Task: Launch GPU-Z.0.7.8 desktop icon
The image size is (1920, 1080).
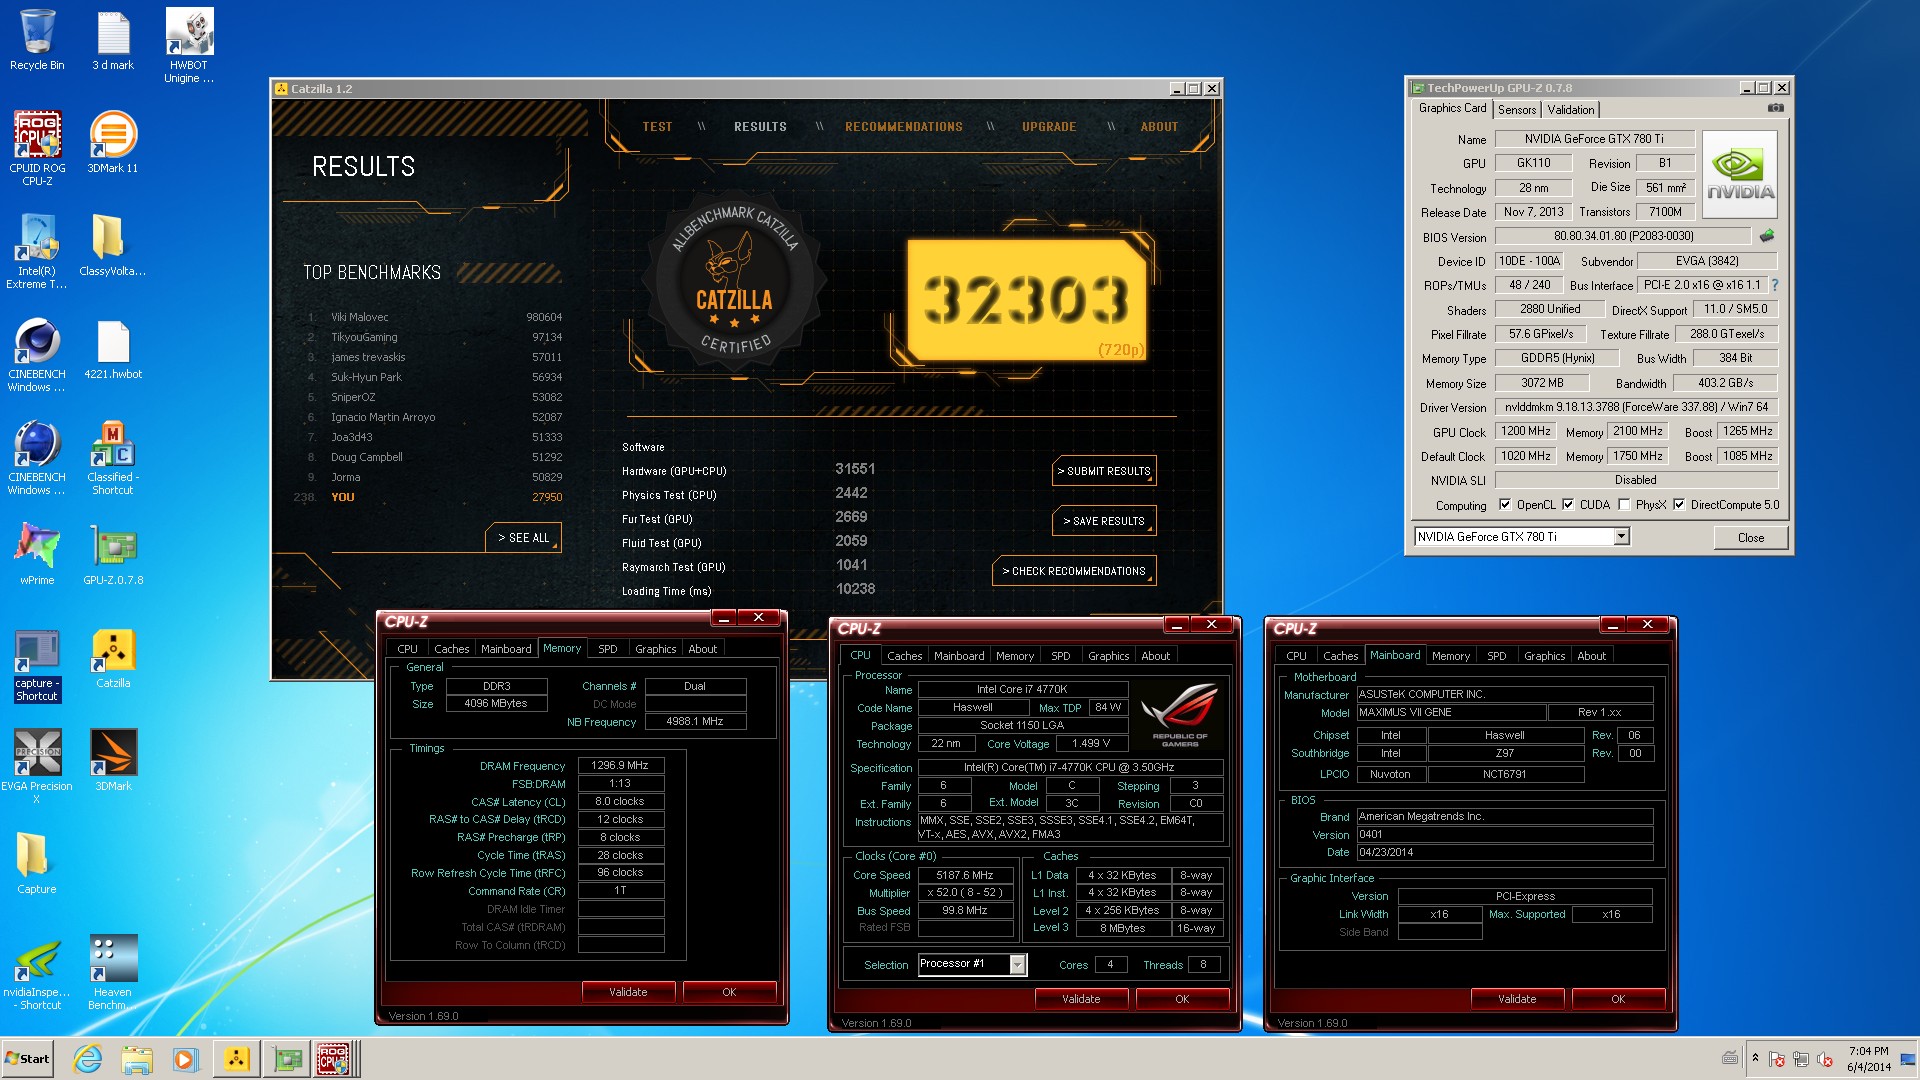Action: click(x=113, y=554)
